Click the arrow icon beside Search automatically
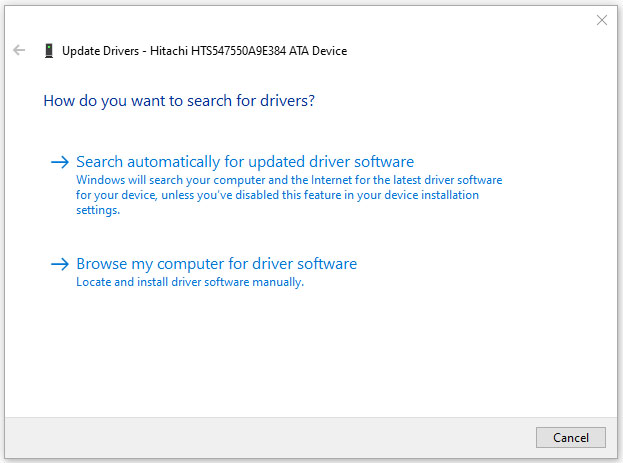Viewport: 623px width, 463px height. pos(60,162)
